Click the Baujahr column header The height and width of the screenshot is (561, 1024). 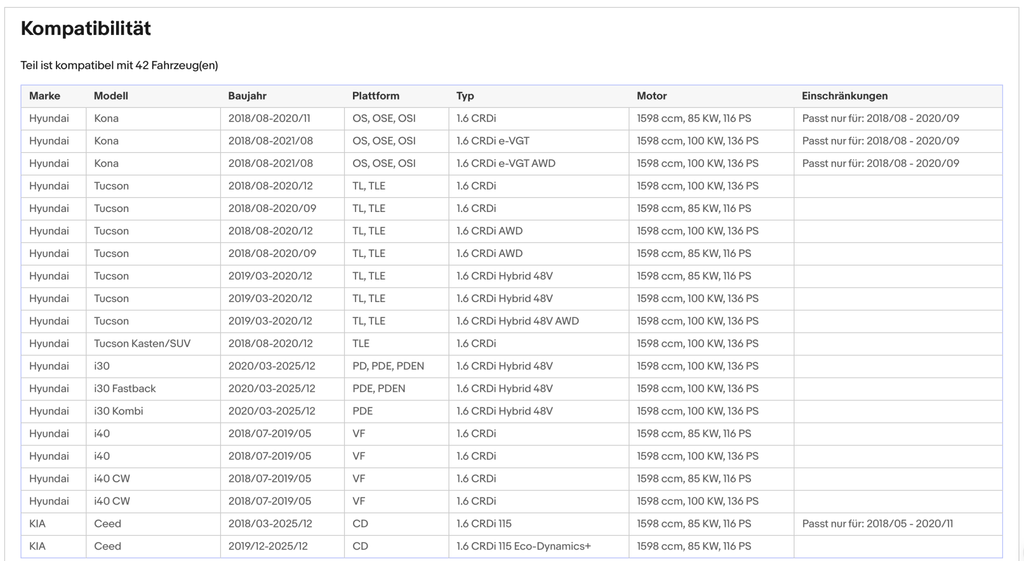click(x=248, y=96)
